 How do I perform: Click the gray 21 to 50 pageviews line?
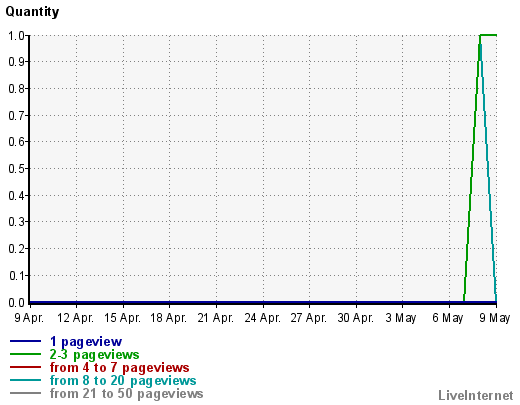point(25,393)
